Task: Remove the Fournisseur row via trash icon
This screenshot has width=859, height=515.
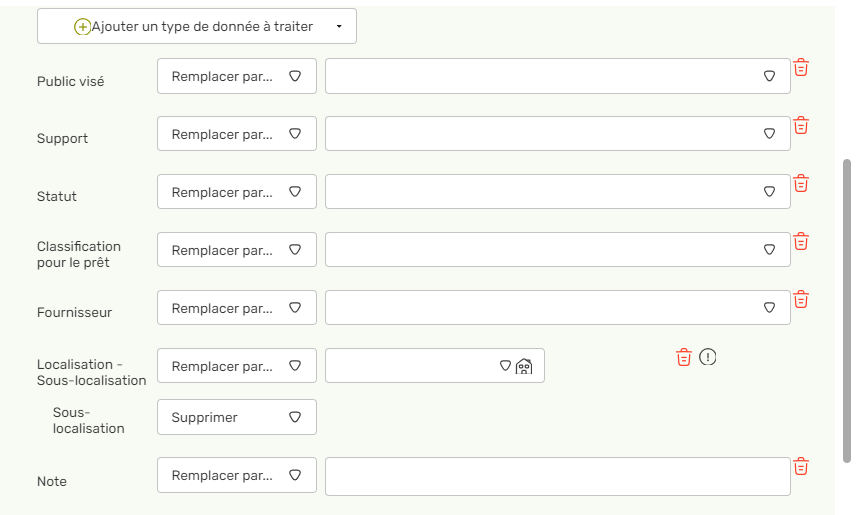Action: pyautogui.click(x=801, y=300)
